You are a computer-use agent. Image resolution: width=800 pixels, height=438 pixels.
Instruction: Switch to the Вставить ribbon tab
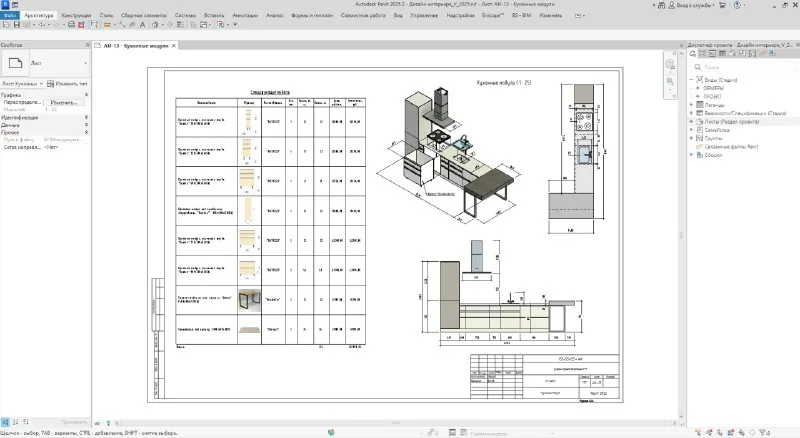click(214, 15)
